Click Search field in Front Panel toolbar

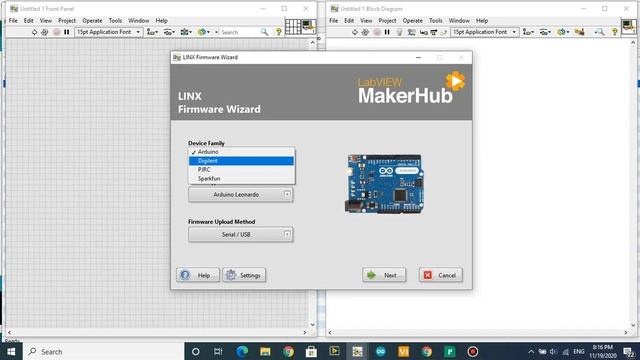(x=240, y=32)
